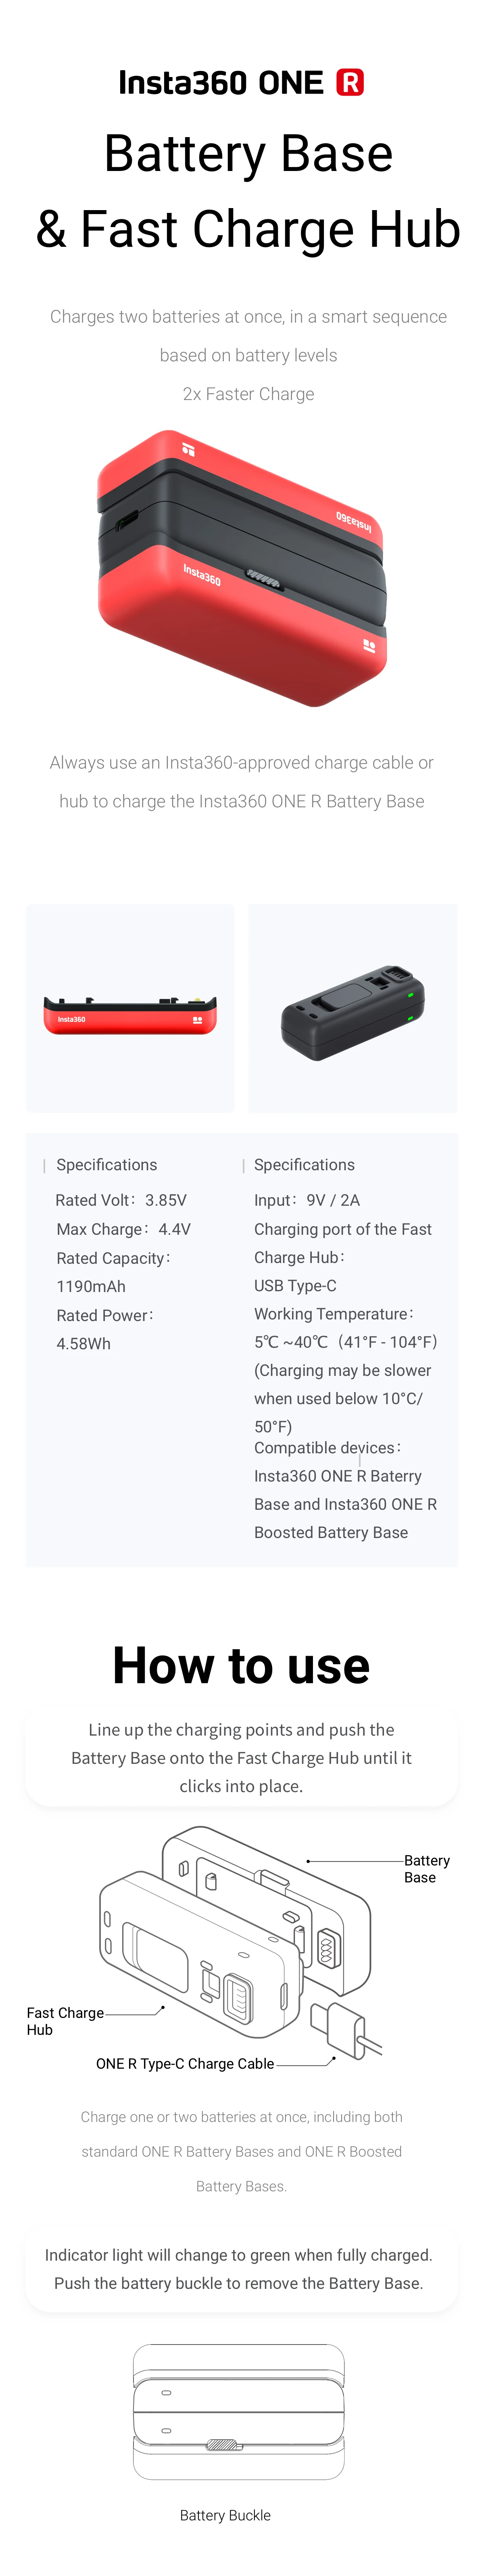Click the ONE R Type-C Charge Cable label

click(x=185, y=2064)
